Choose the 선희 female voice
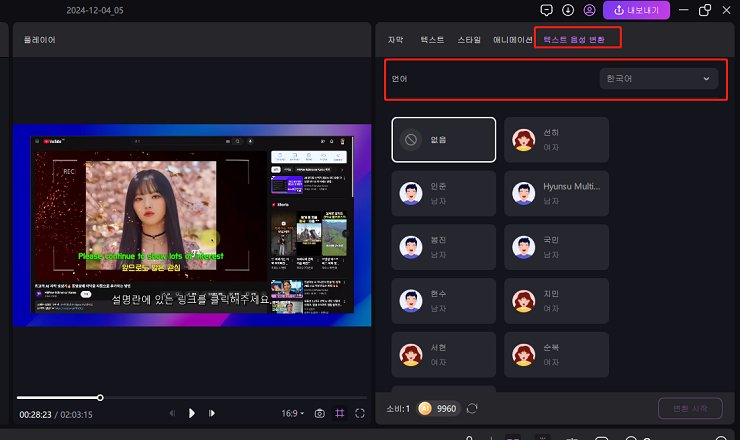The width and height of the screenshot is (740, 440). (556, 140)
